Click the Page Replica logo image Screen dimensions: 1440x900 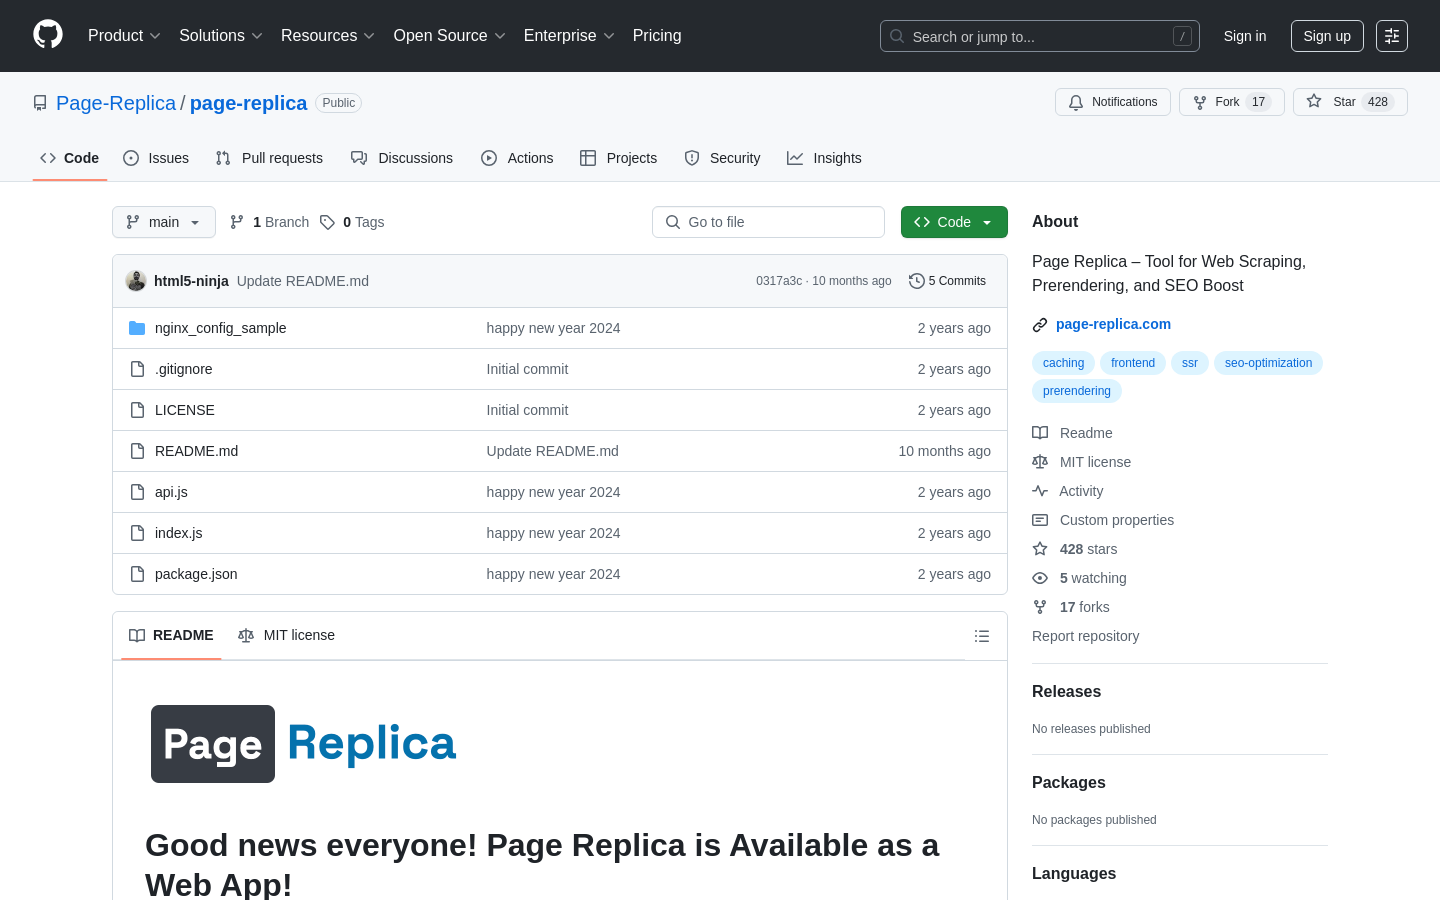(x=304, y=744)
